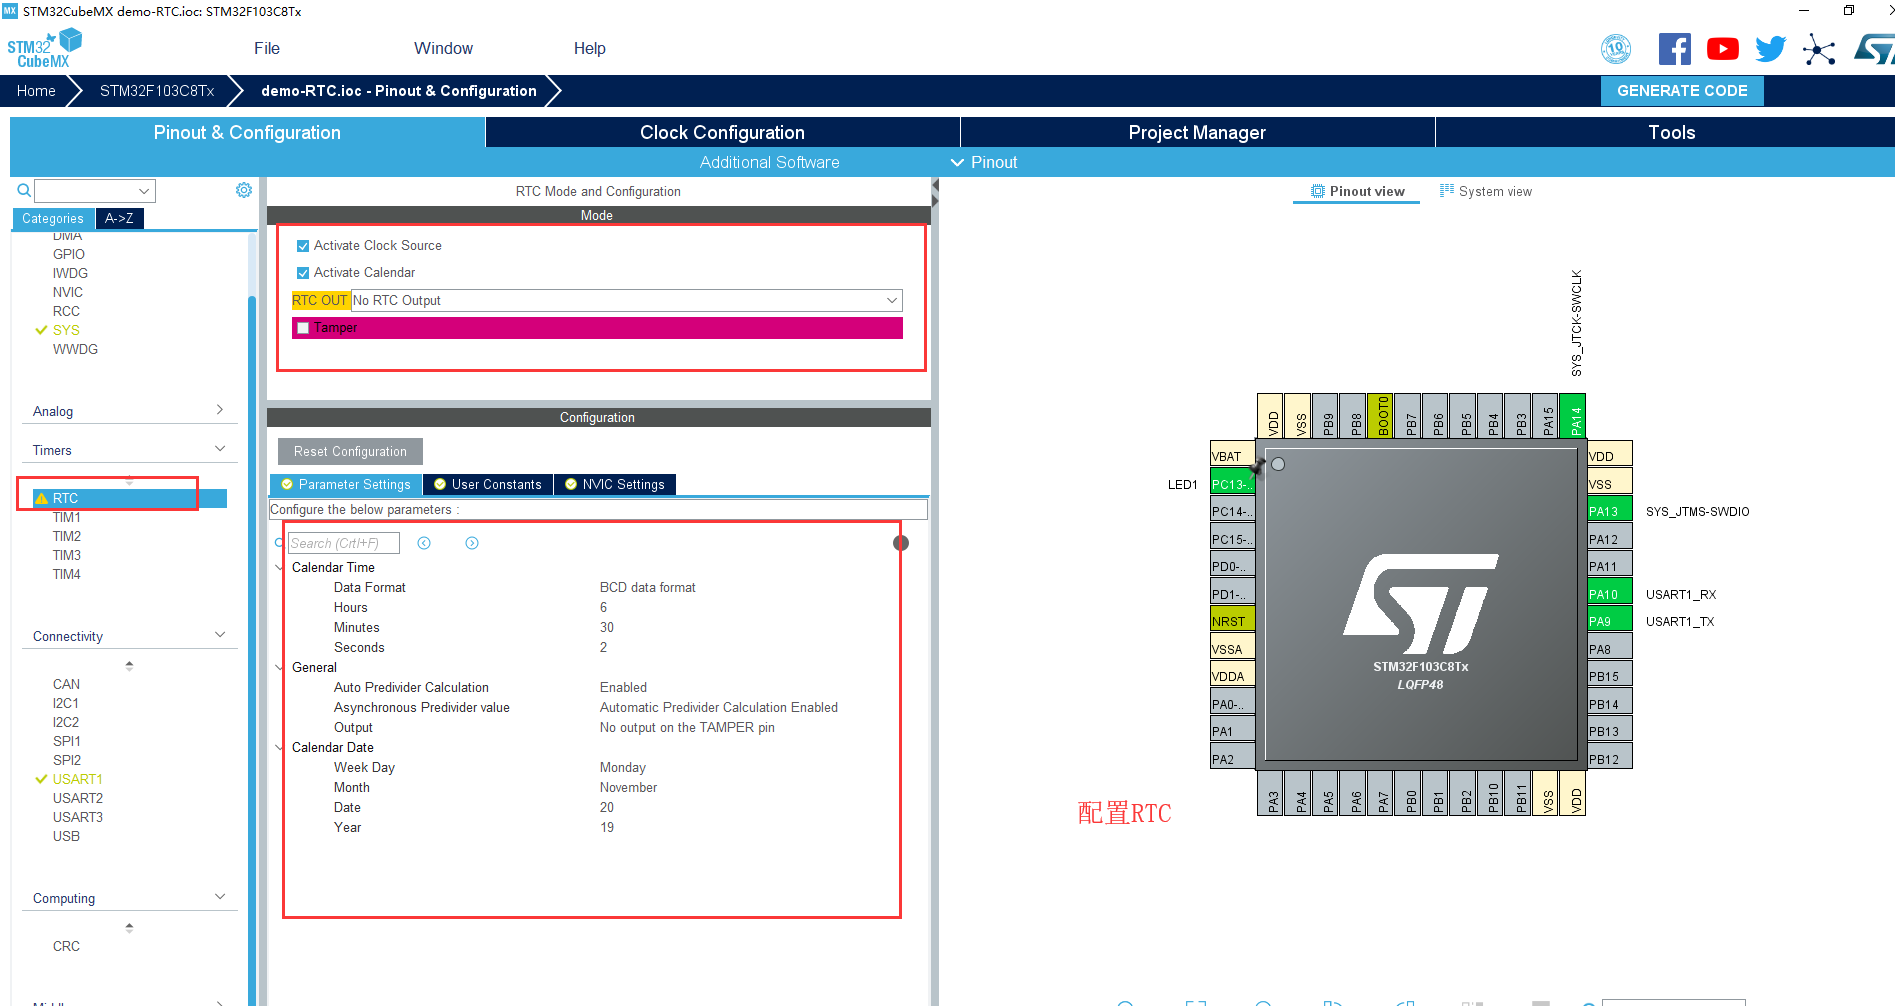The image size is (1895, 1006).
Task: Collapse the Calendar Date section
Action: tap(278, 747)
